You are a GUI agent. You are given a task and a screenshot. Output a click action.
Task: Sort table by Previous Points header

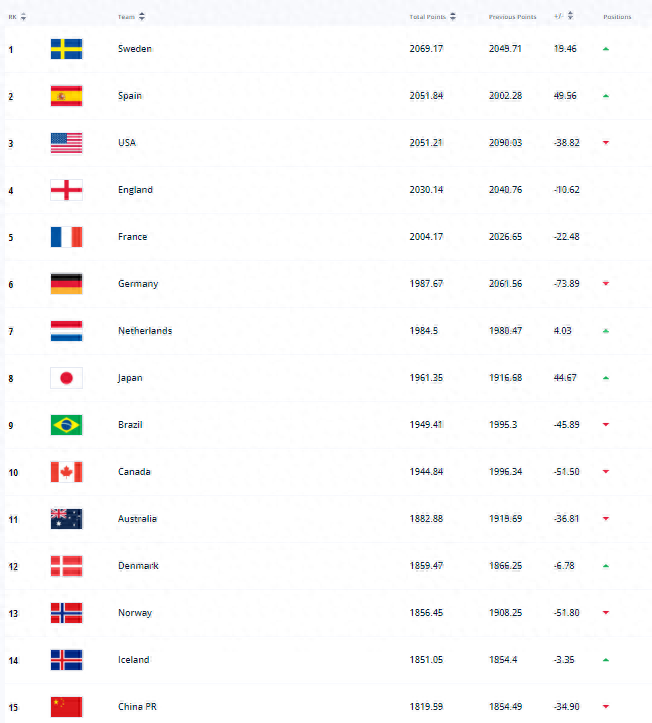512,17
